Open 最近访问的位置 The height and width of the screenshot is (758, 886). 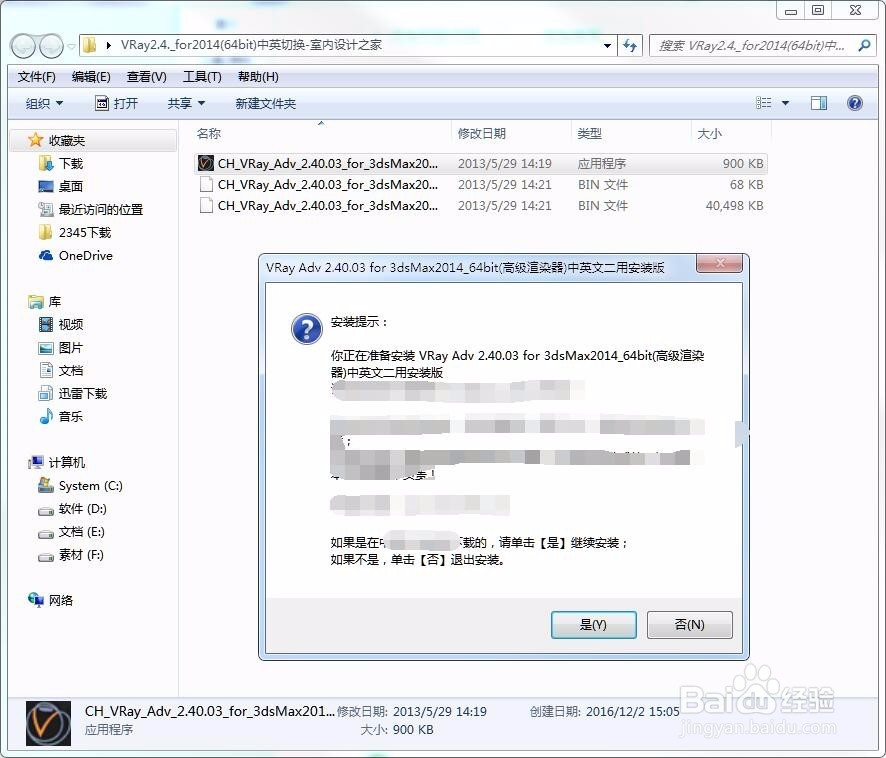click(x=90, y=210)
